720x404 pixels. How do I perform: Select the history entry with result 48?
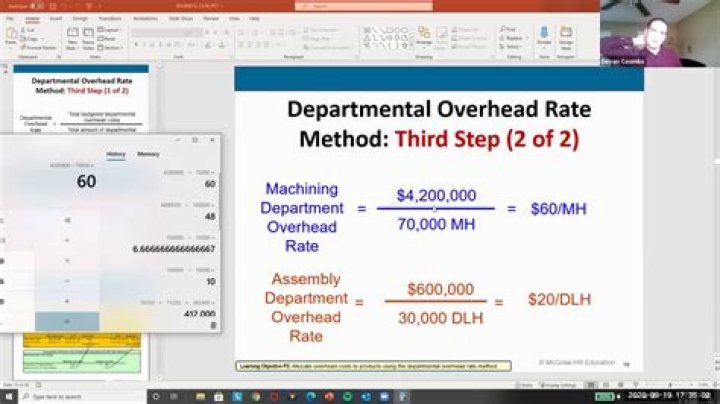pos(187,211)
